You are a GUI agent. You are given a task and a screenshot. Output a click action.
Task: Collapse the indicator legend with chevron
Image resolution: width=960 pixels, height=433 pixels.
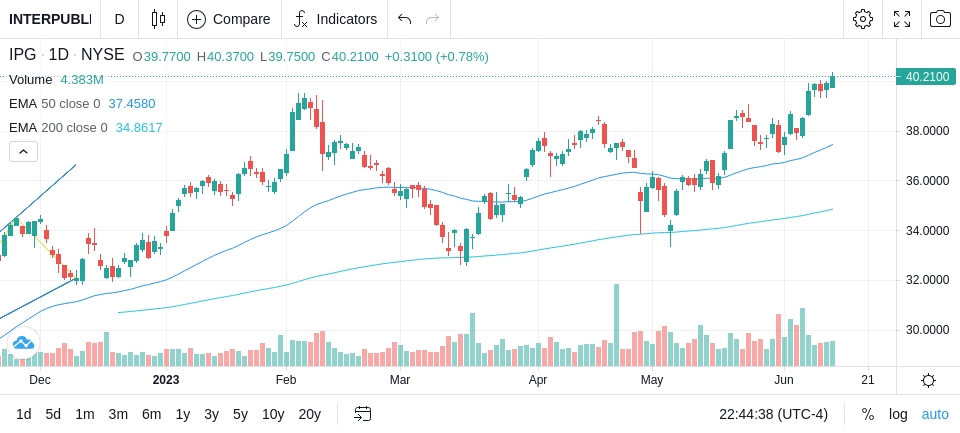[x=23, y=151]
